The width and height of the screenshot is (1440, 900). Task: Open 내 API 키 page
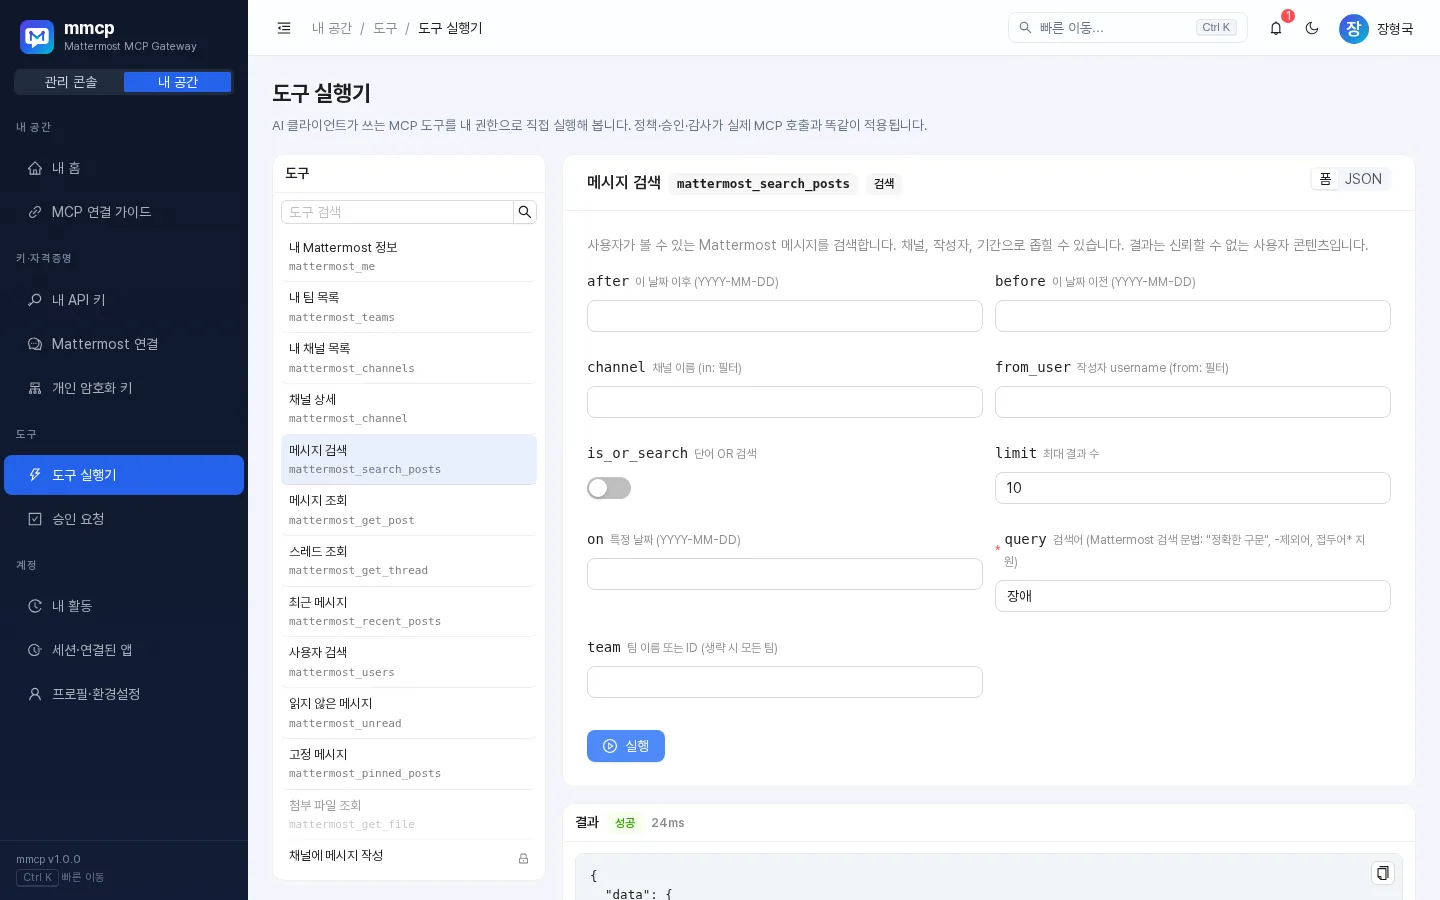click(x=124, y=300)
